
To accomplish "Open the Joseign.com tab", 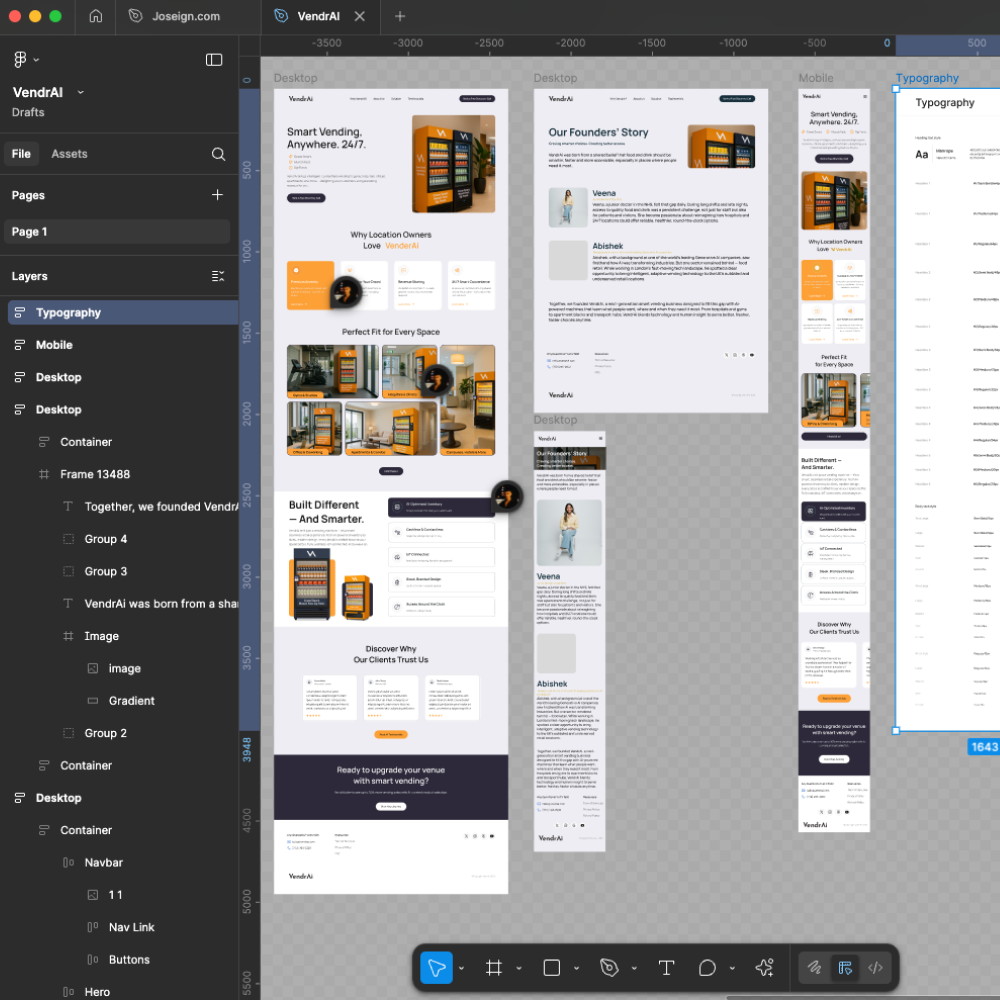I will (186, 16).
